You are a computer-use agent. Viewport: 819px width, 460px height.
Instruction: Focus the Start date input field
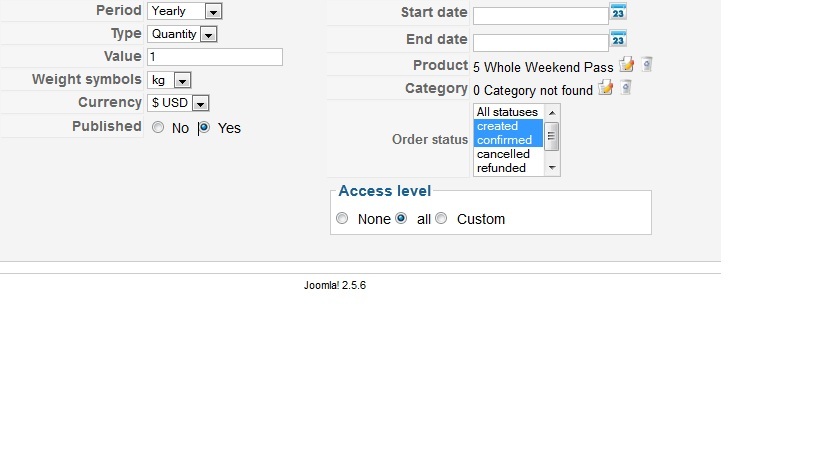pyautogui.click(x=541, y=16)
